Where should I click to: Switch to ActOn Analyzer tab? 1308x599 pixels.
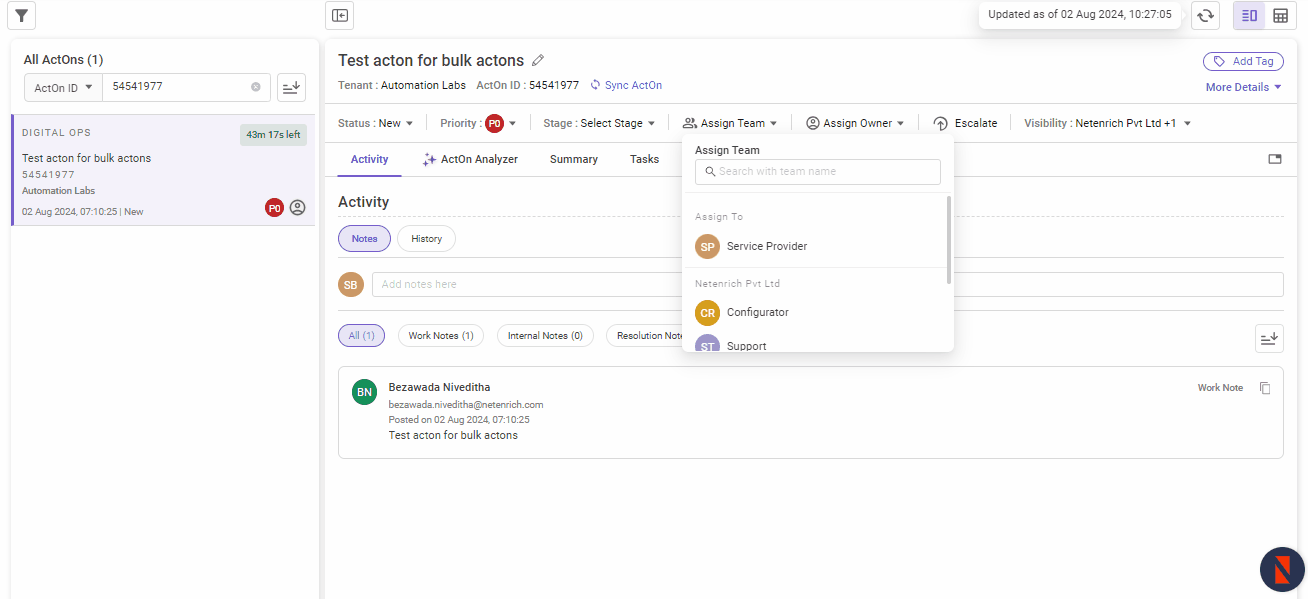coord(470,159)
